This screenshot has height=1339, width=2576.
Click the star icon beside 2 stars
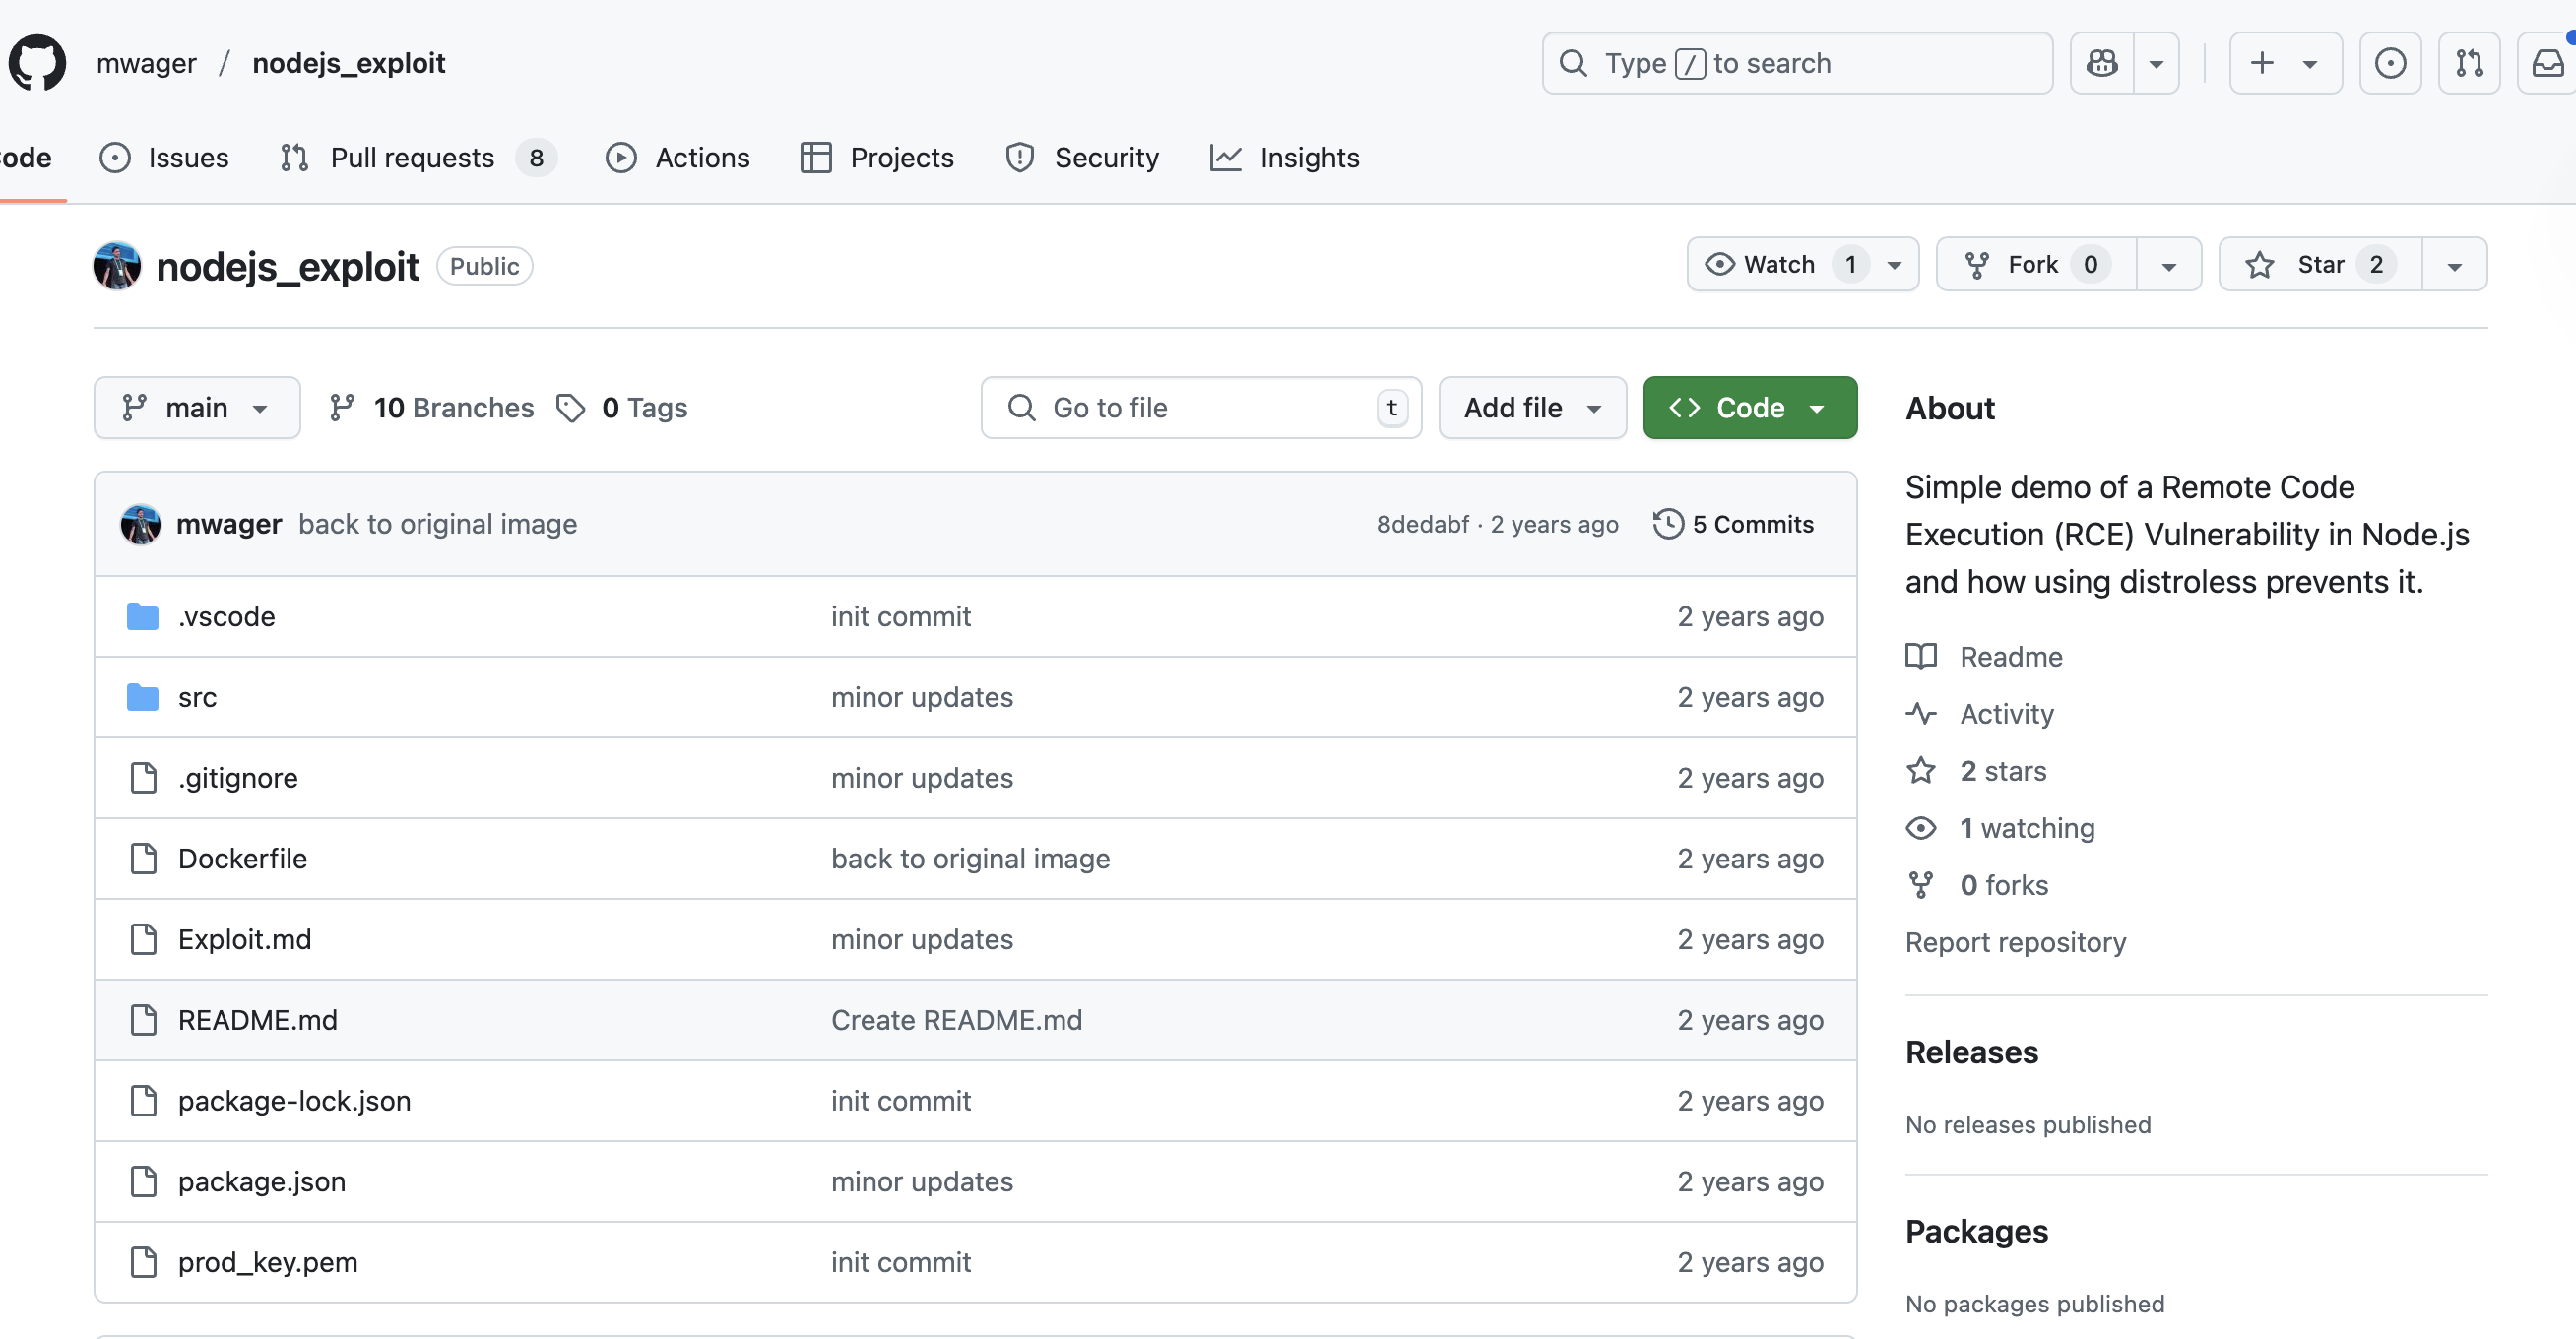click(x=1921, y=771)
